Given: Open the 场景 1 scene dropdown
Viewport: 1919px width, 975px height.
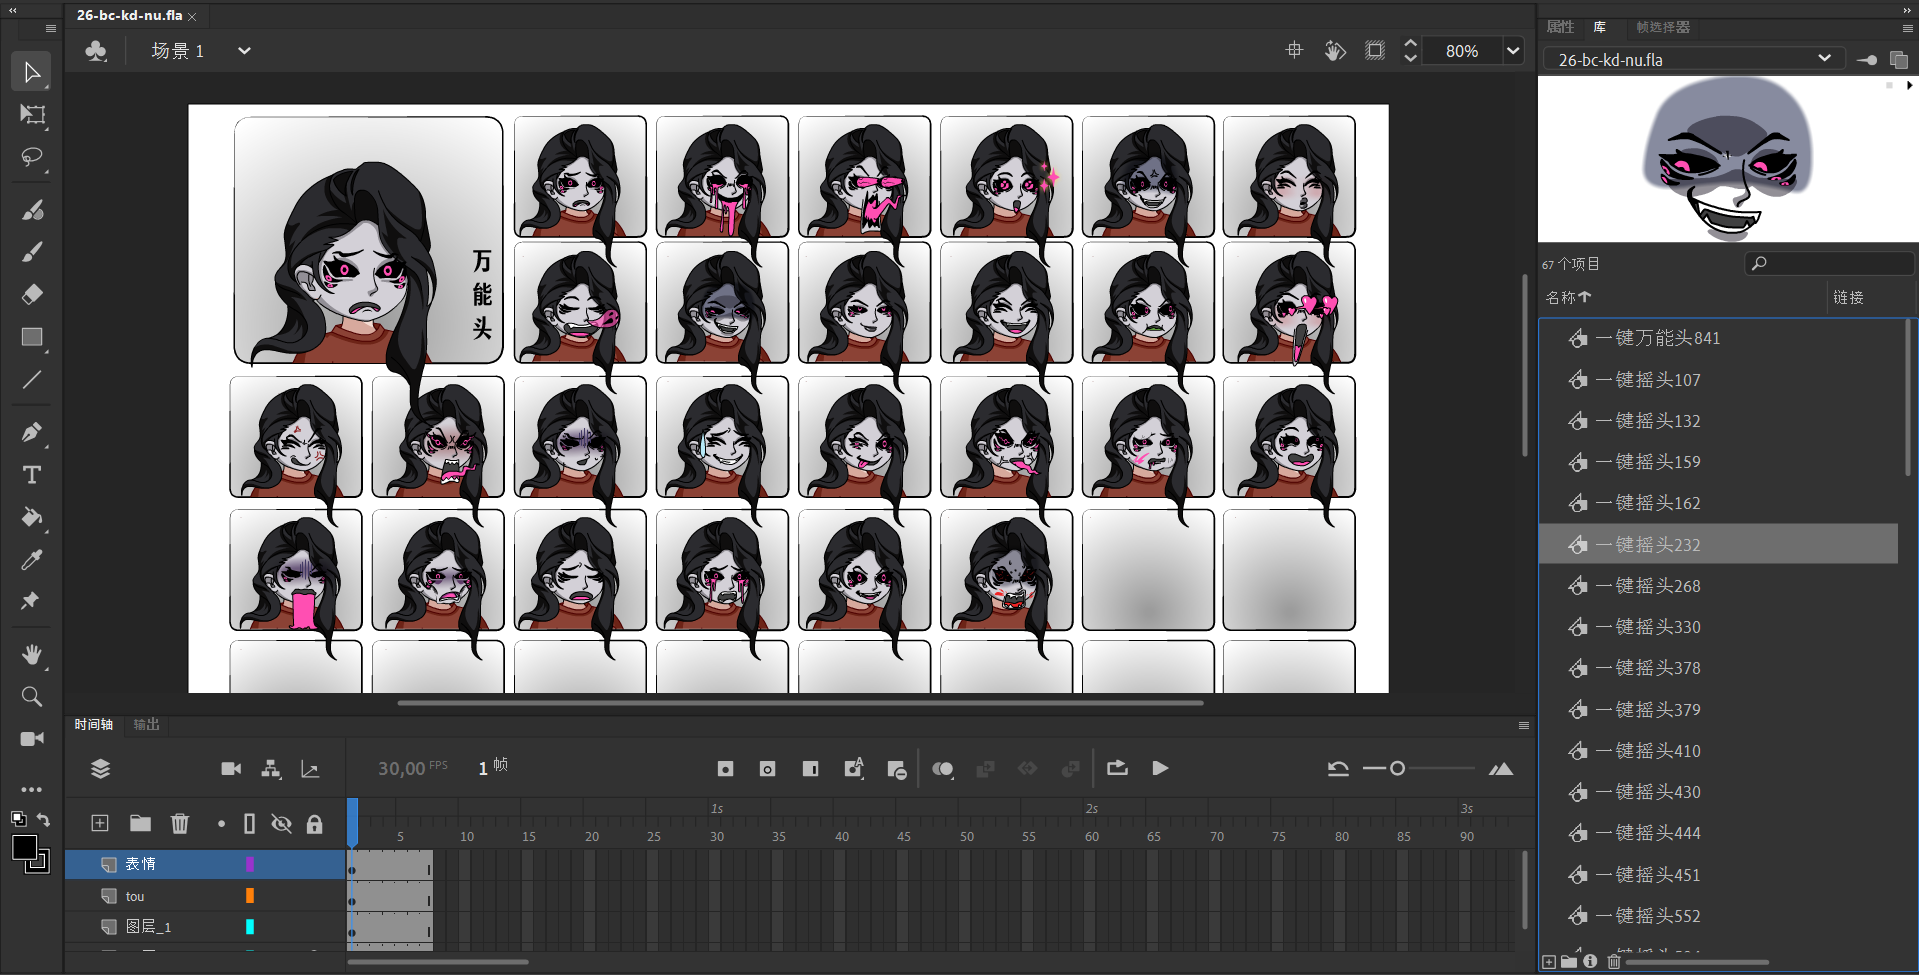Looking at the screenshot, I should 244,51.
